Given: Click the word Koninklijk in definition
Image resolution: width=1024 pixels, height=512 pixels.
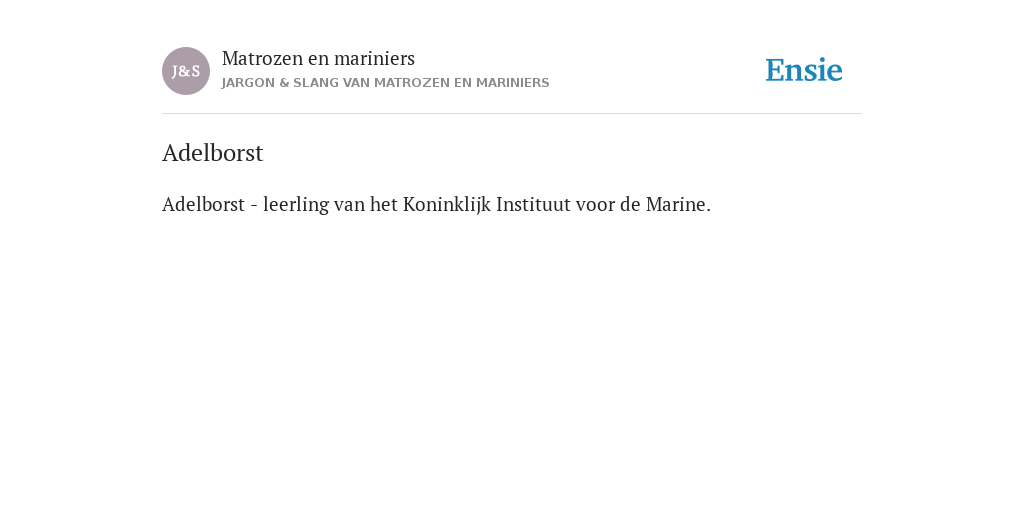Looking at the screenshot, I should tap(447, 204).
